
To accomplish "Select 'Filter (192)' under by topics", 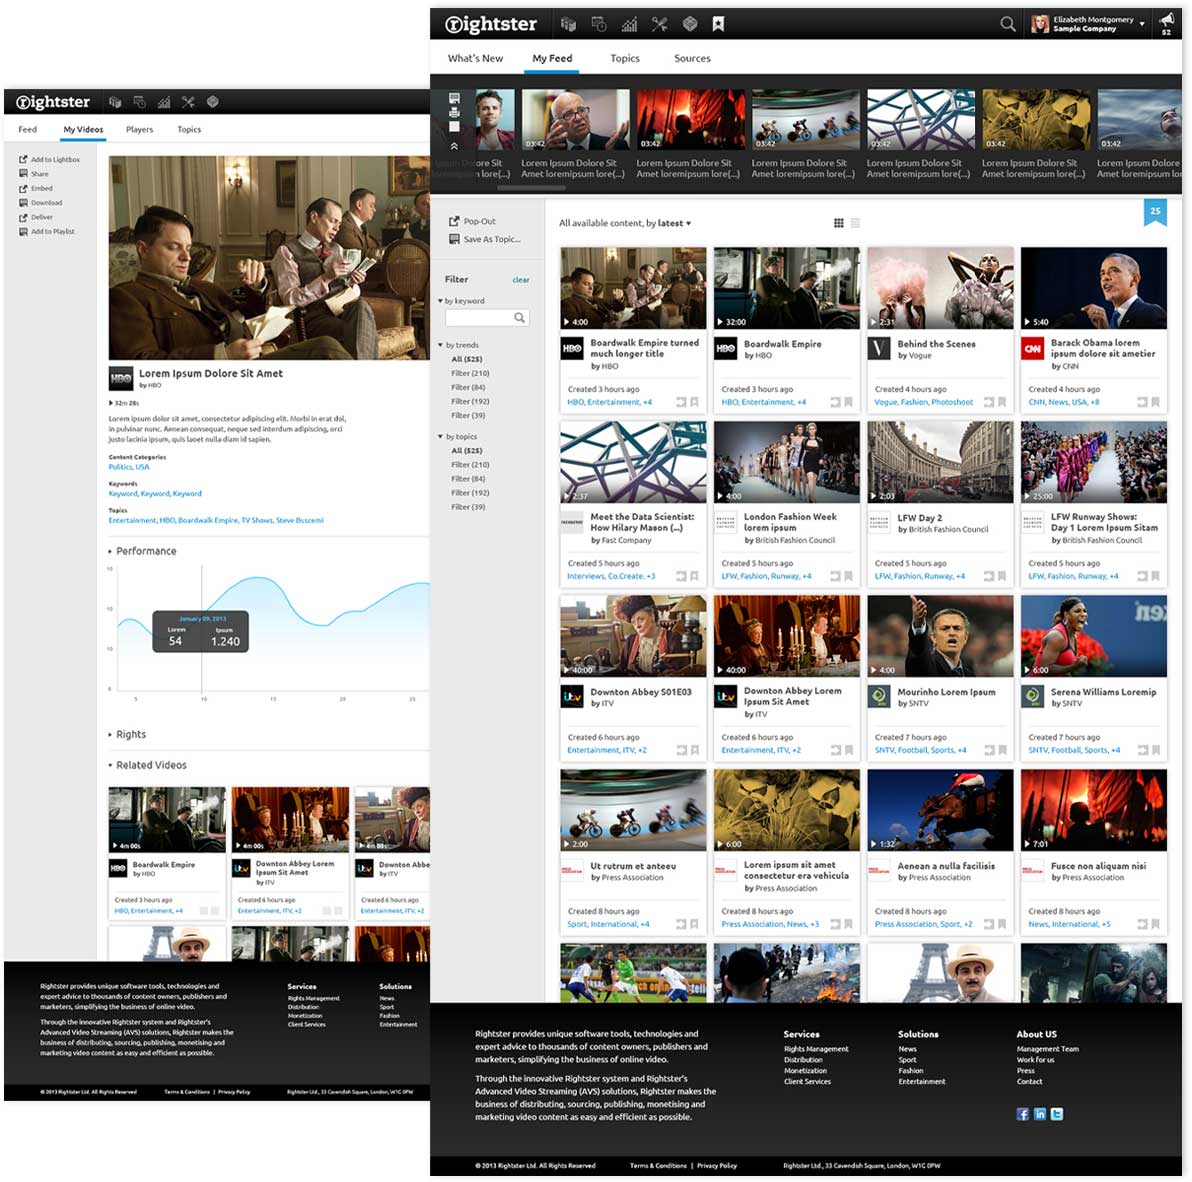I will [x=470, y=493].
